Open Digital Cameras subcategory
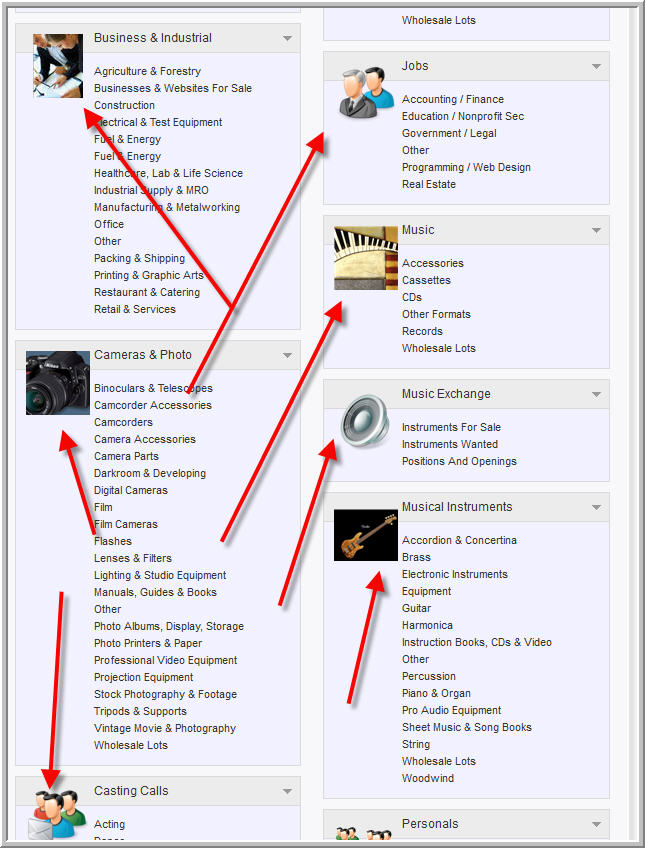This screenshot has width=645, height=848. [131, 490]
